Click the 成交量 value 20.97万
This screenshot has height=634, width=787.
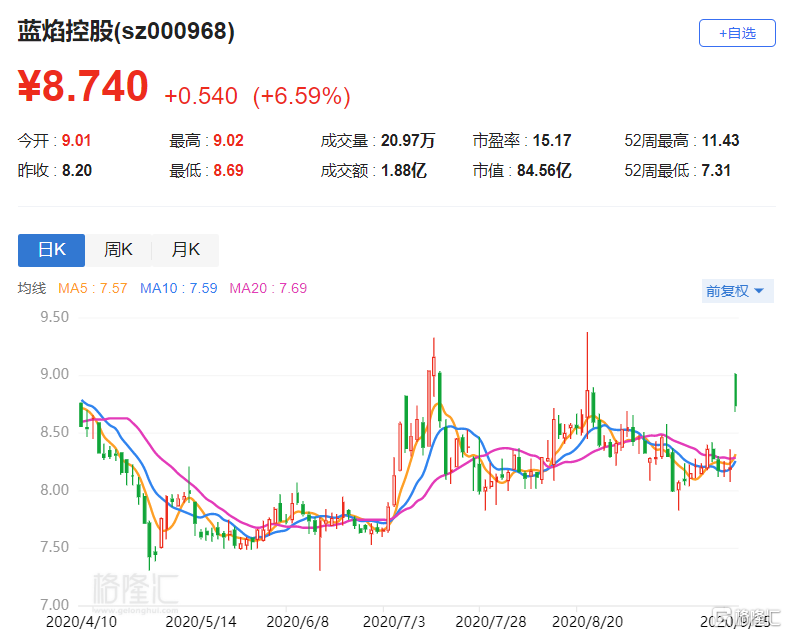coord(408,141)
